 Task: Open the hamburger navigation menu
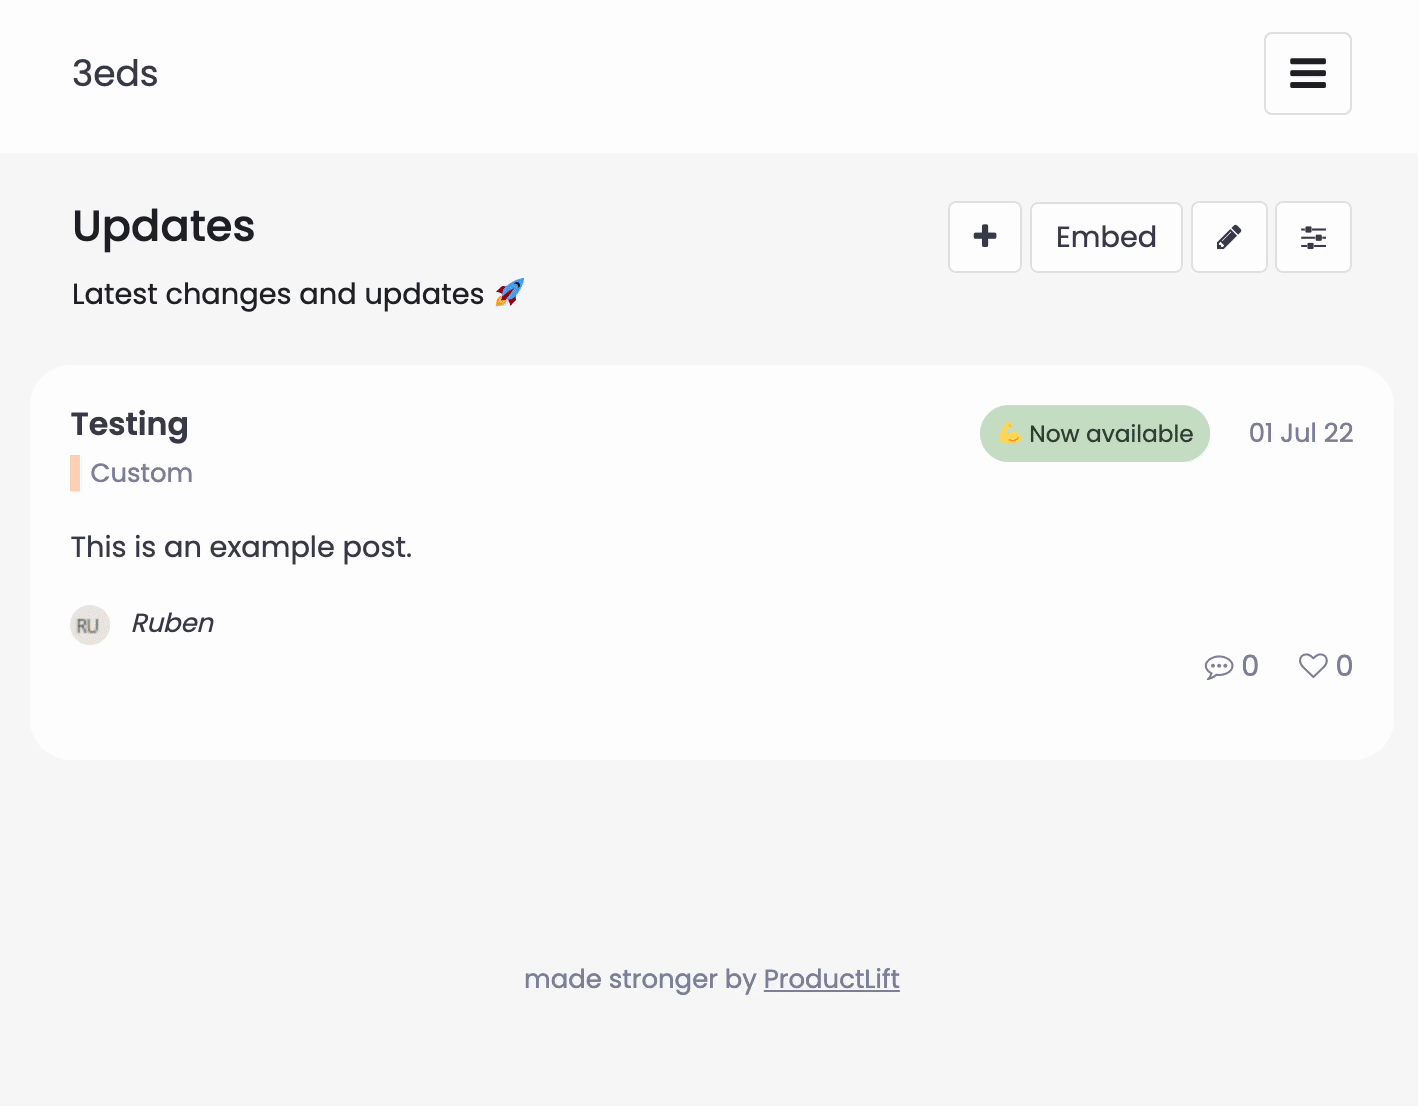1307,74
